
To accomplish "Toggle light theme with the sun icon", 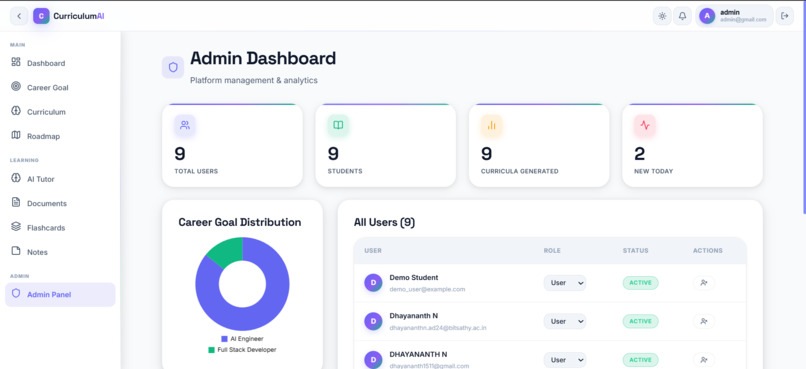I will (662, 16).
